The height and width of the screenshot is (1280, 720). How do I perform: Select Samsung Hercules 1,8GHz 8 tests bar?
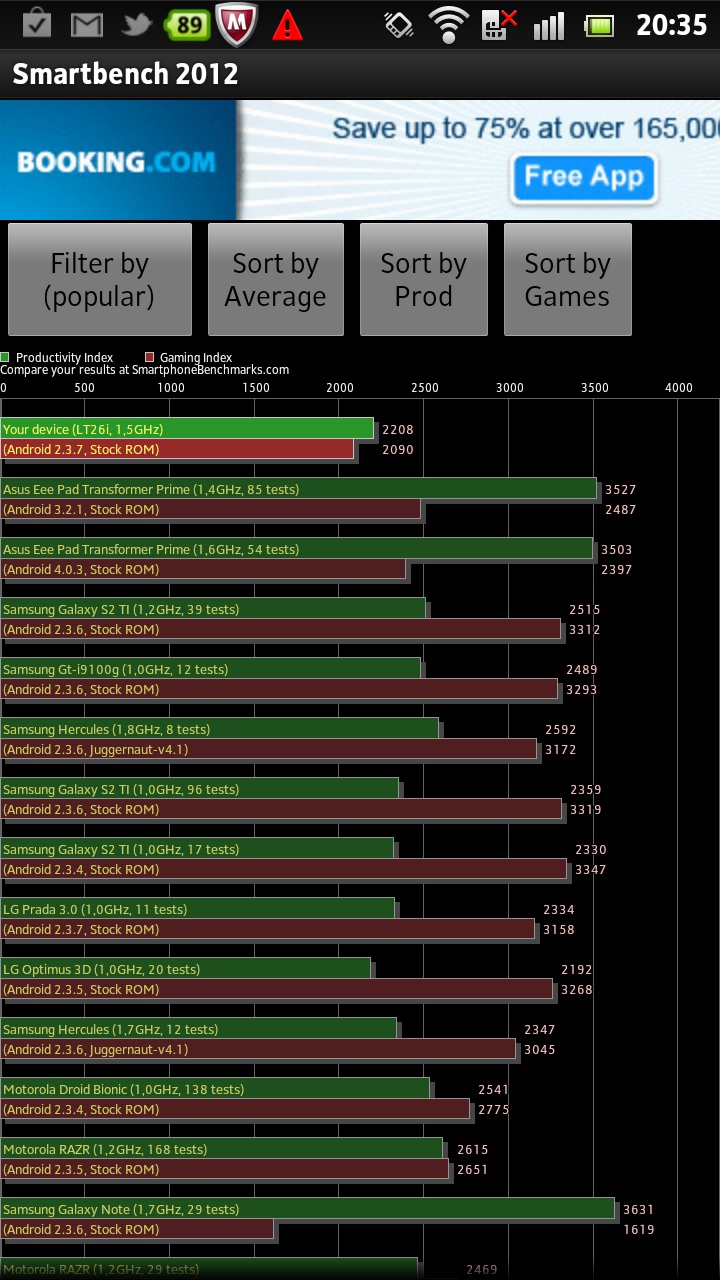219,728
